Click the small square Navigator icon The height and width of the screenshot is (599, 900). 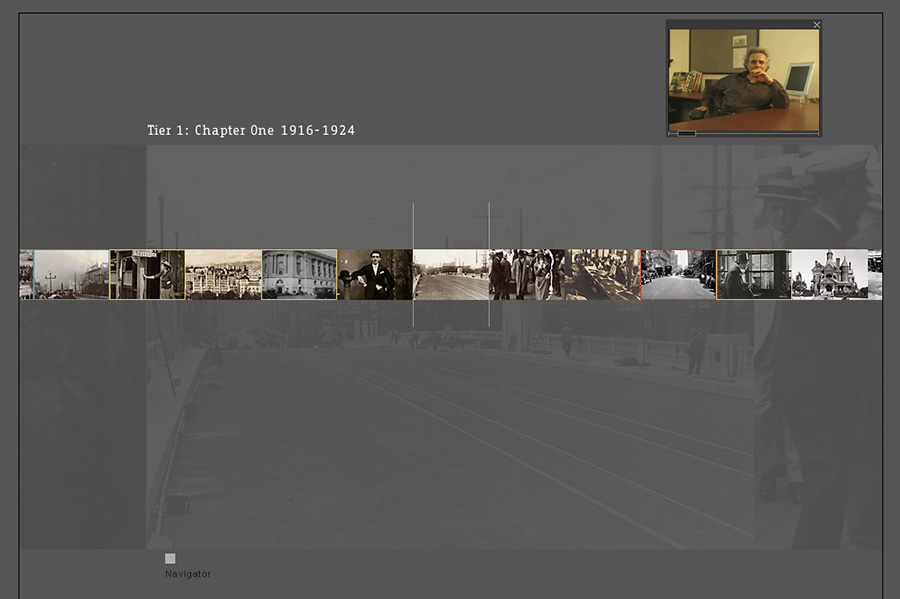[170, 559]
